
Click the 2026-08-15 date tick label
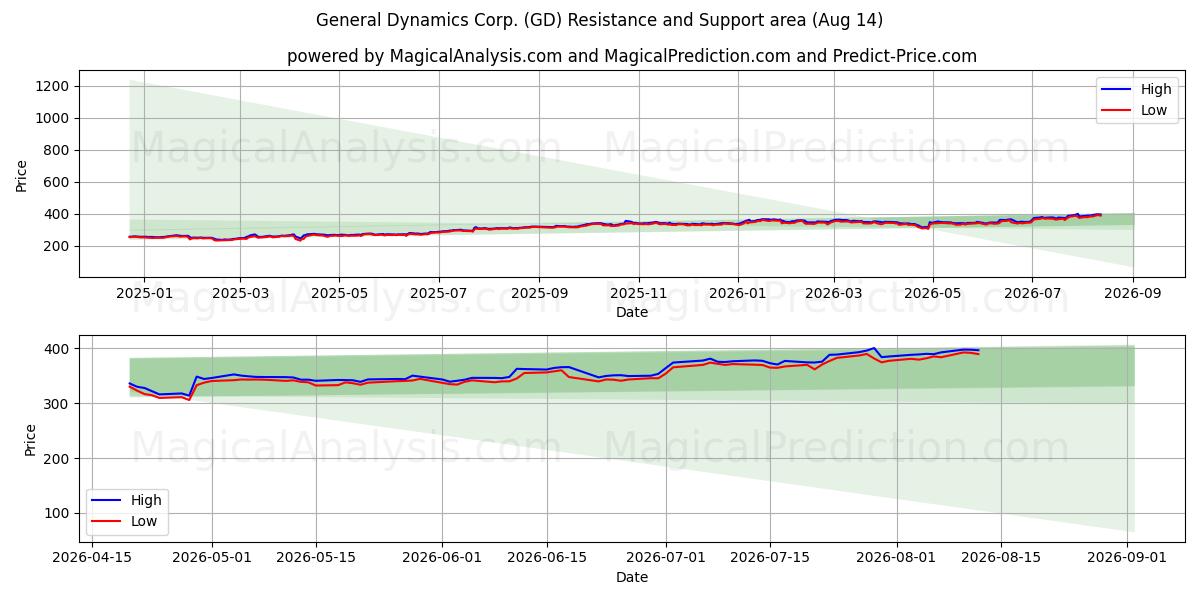1001,559
